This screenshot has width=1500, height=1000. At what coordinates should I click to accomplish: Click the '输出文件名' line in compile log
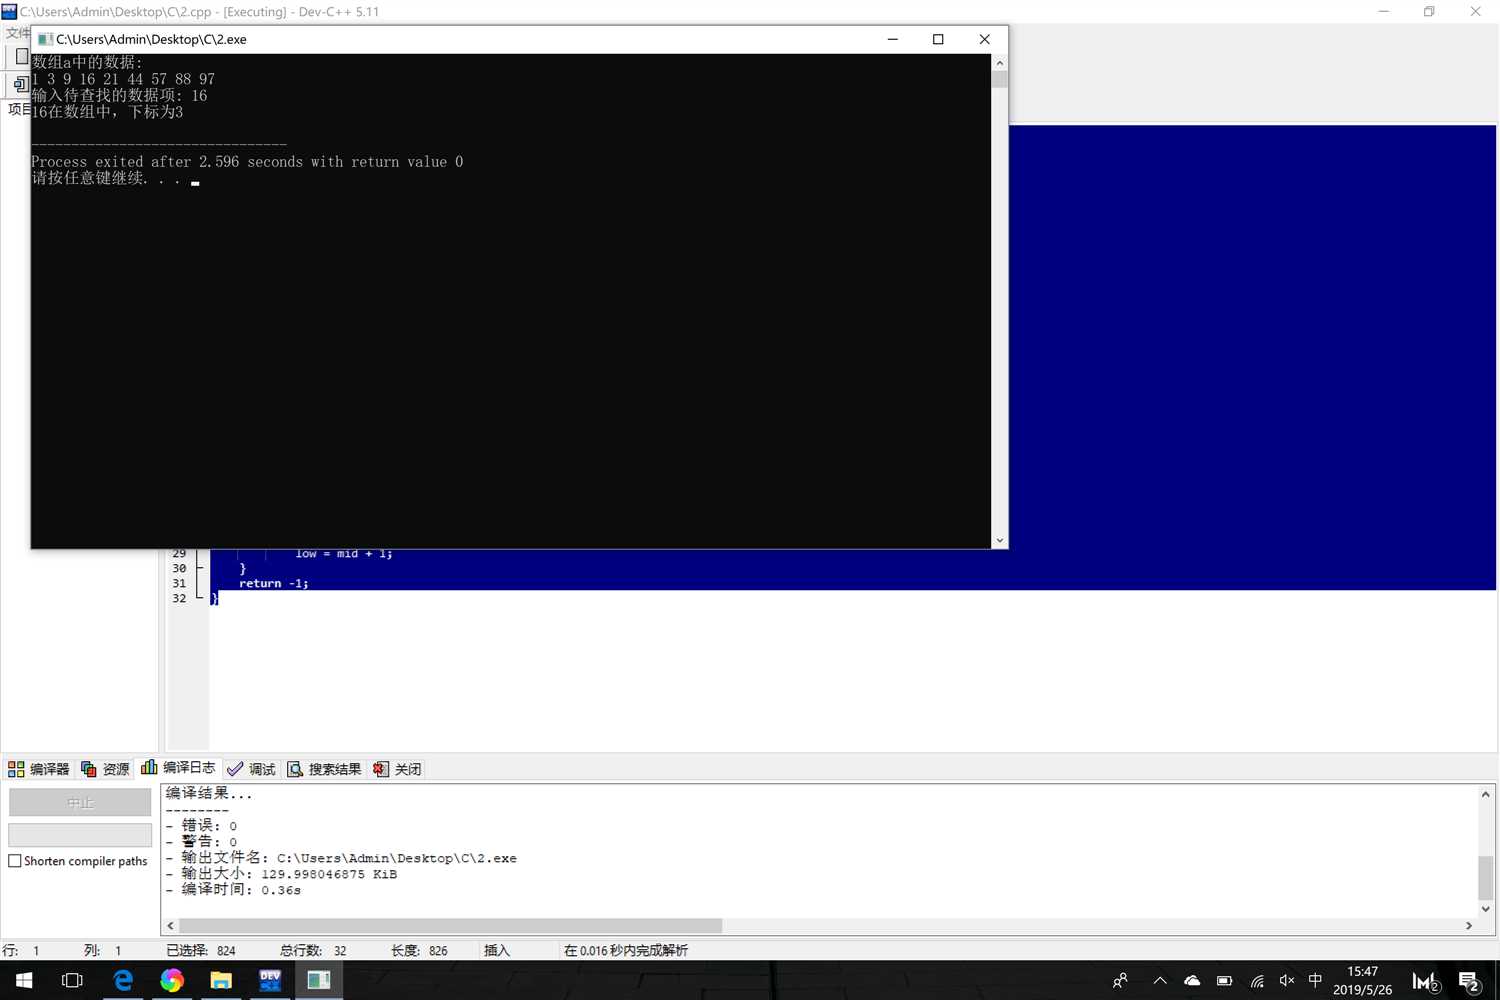pos(341,858)
